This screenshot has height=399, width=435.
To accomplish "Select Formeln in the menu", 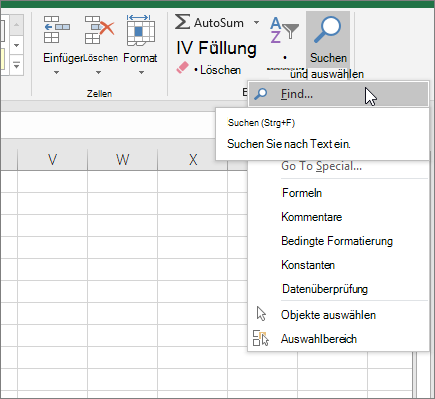I will tap(338, 193).
